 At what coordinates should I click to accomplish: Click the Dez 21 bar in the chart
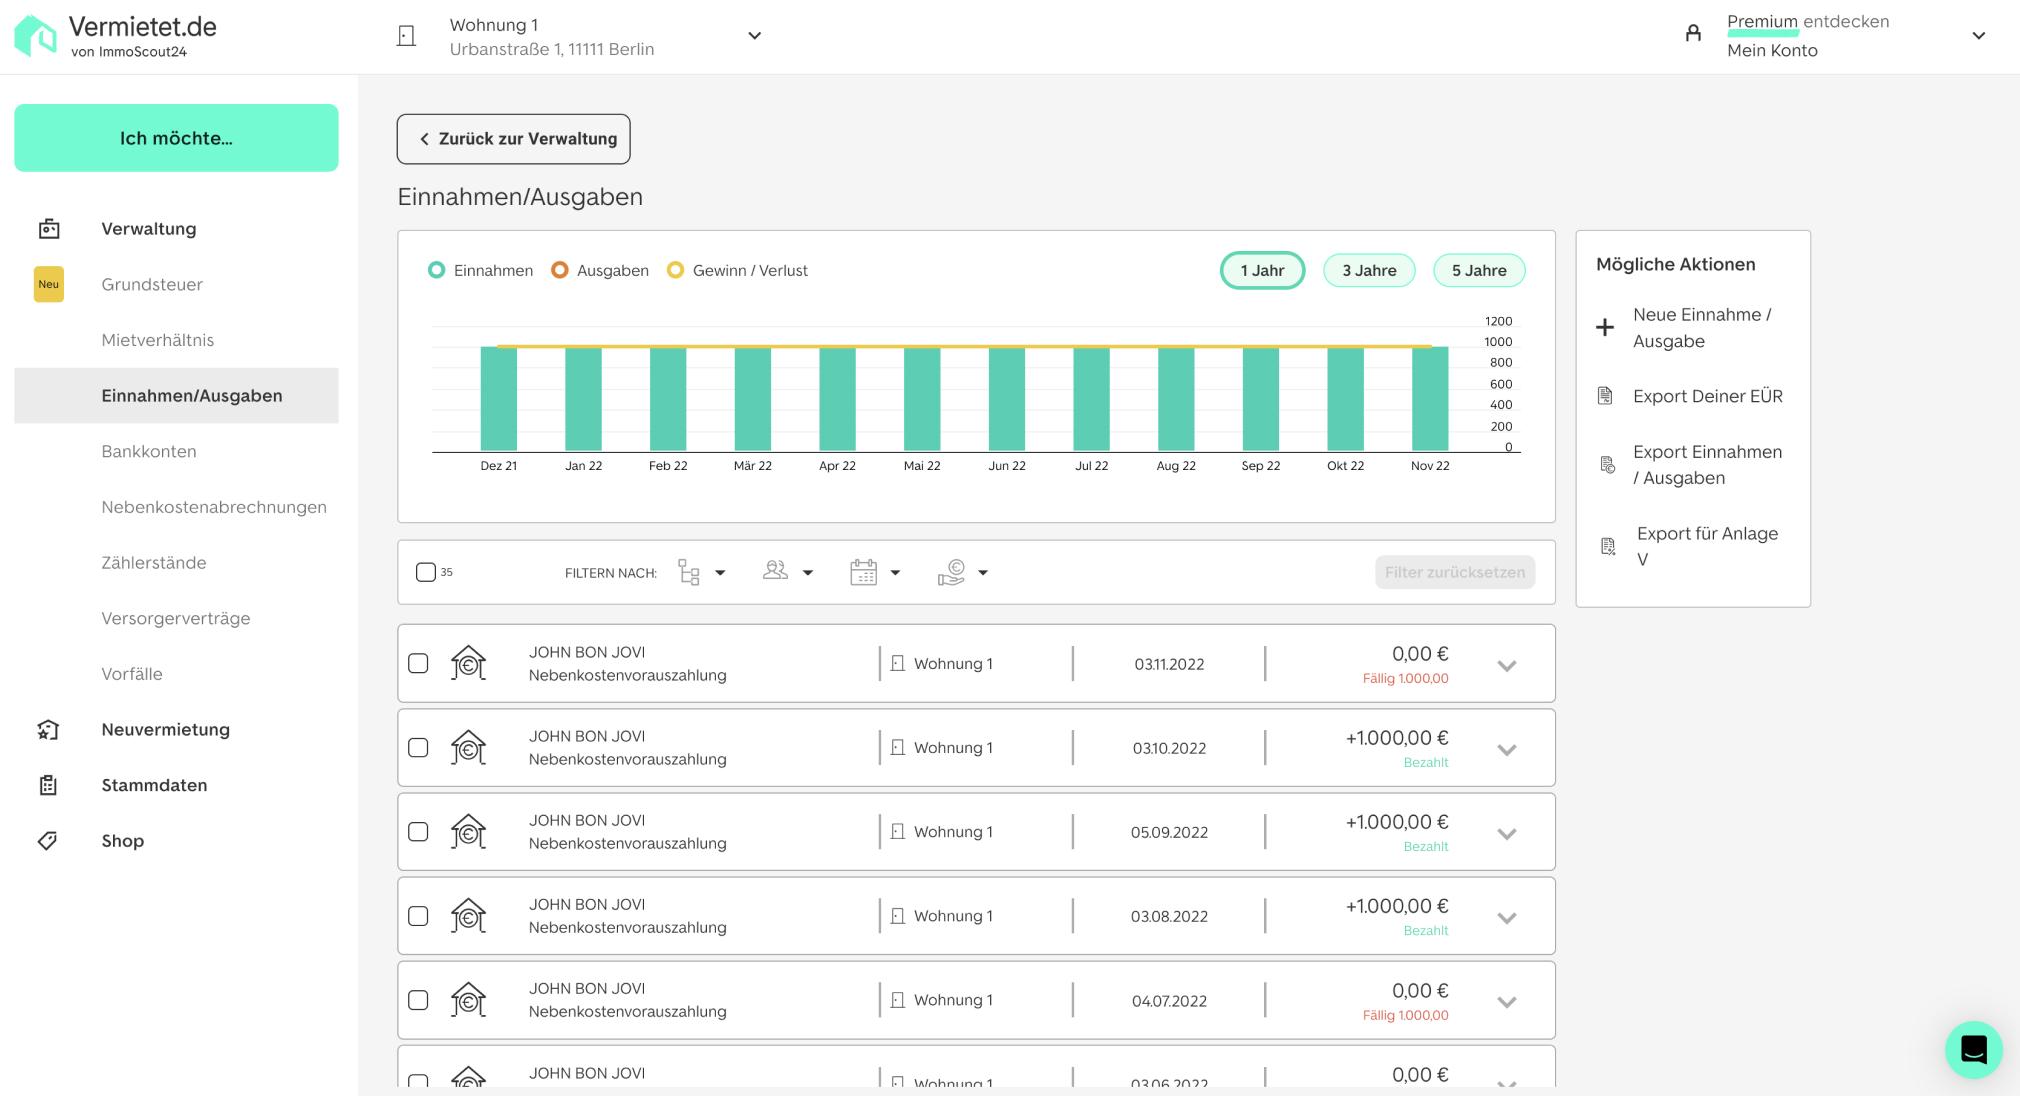(x=499, y=398)
